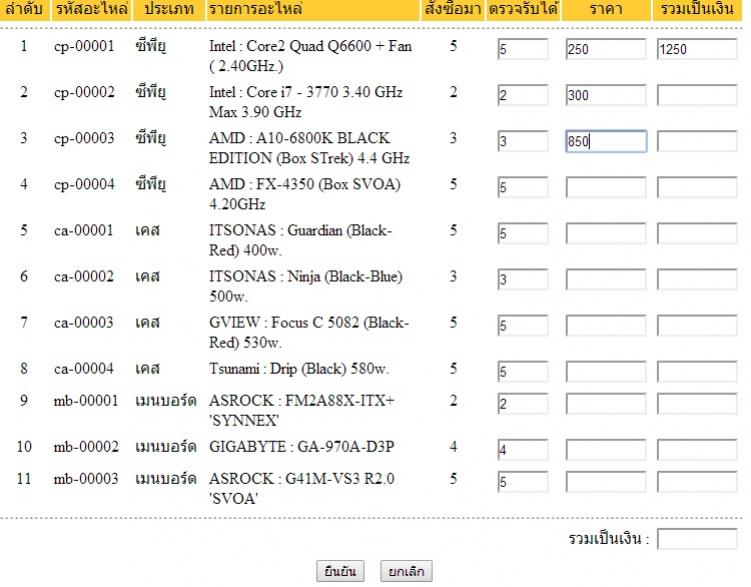Click price field for ca-00003 row
The height and width of the screenshot is (587, 751).
point(606,326)
